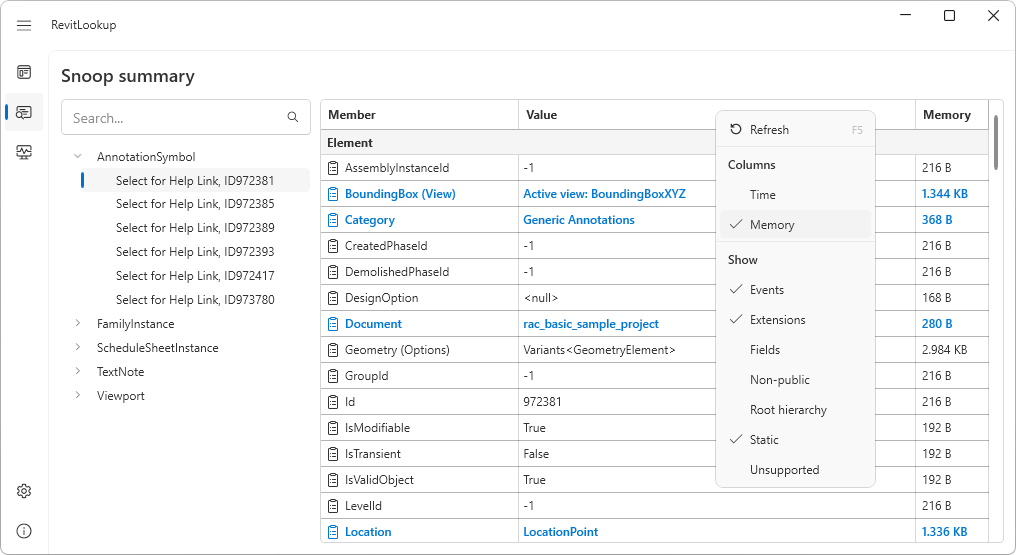Expand the FamilyInstance tree node
Image resolution: width=1016 pixels, height=555 pixels.
click(78, 324)
